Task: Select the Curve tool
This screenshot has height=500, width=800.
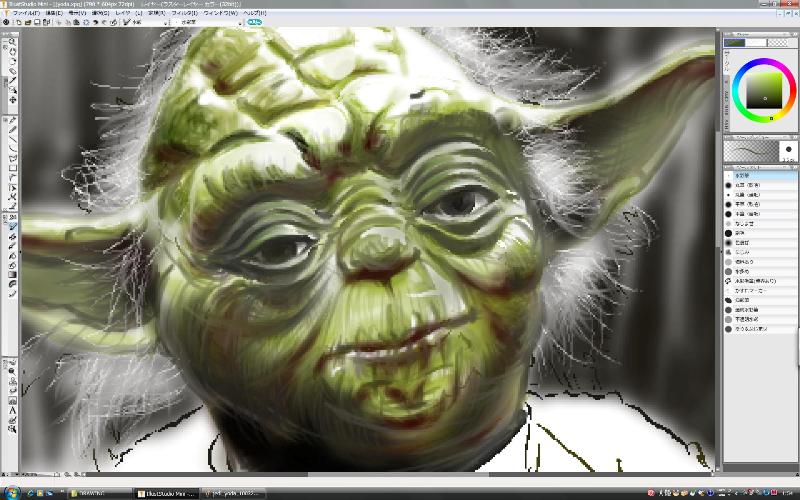Action: [12, 148]
